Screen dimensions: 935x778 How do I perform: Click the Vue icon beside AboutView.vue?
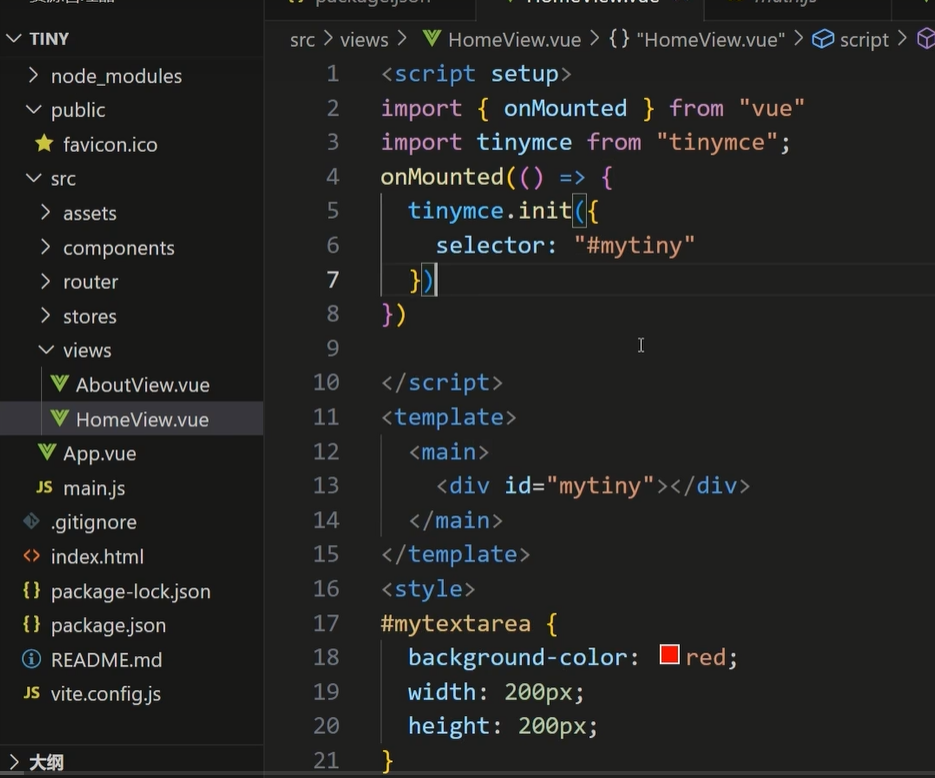tap(60, 383)
